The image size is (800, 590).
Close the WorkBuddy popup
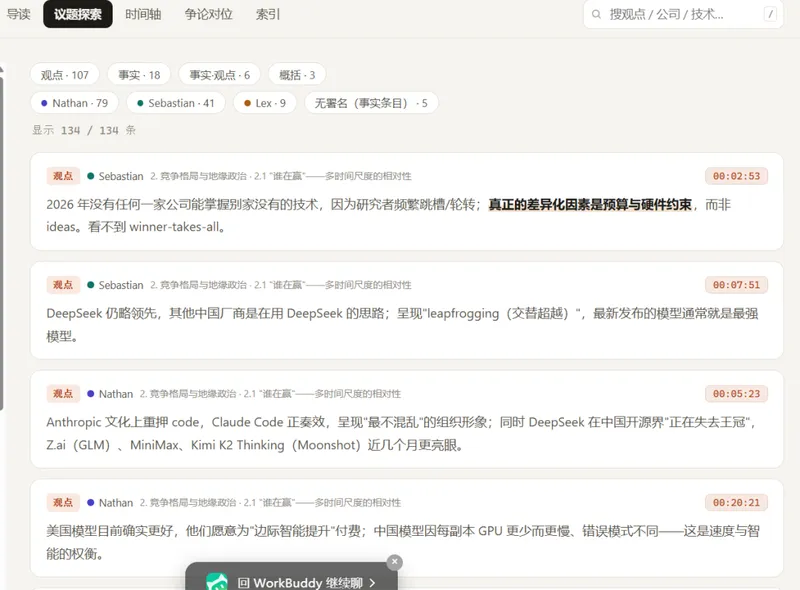[394, 562]
